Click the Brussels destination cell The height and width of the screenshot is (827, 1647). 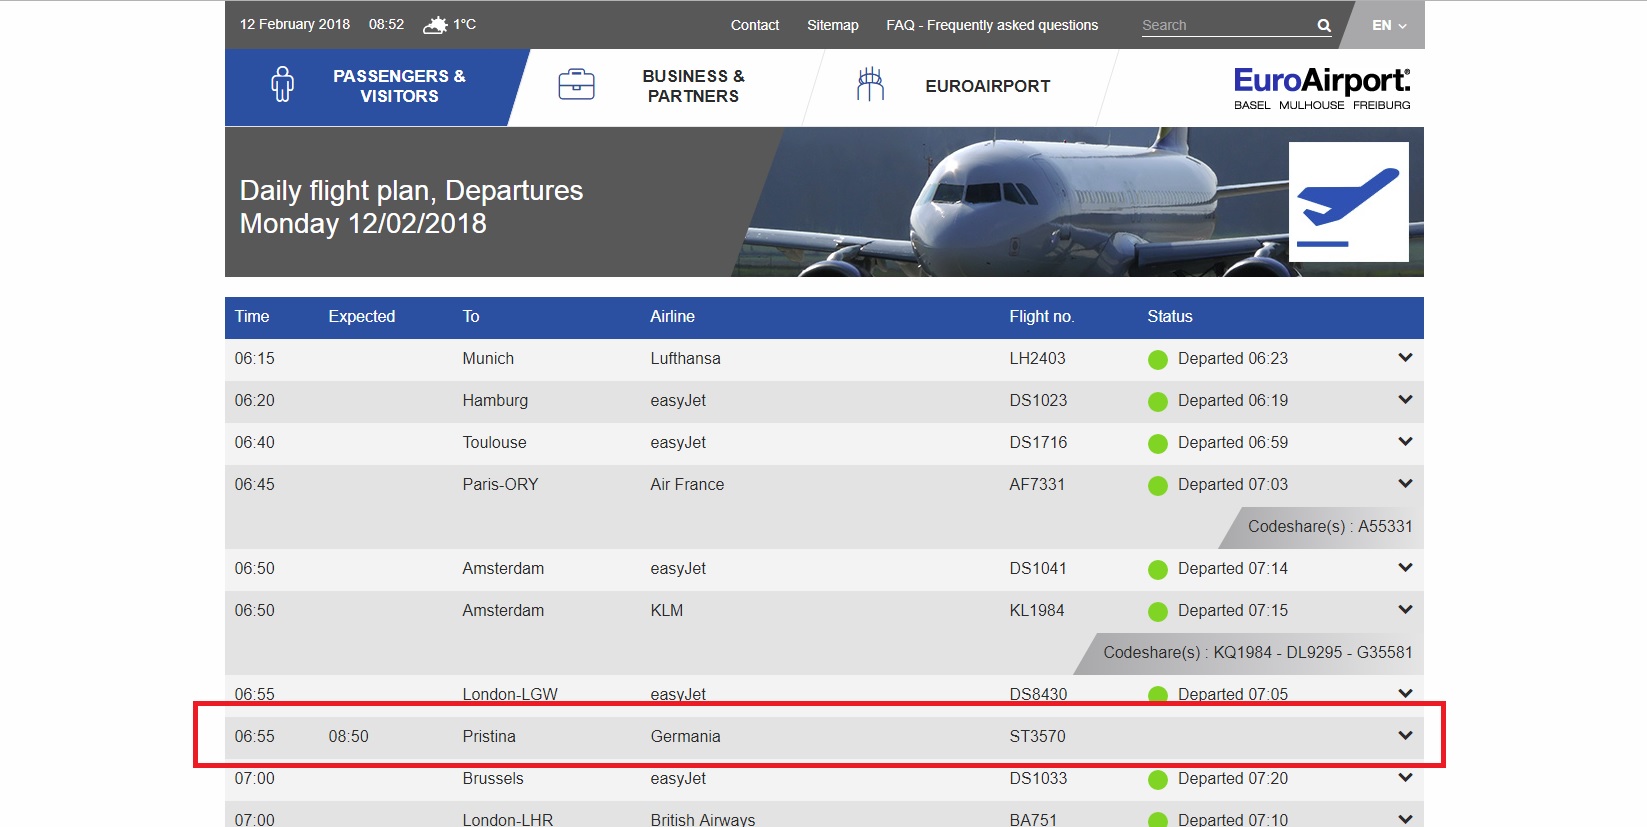(493, 778)
